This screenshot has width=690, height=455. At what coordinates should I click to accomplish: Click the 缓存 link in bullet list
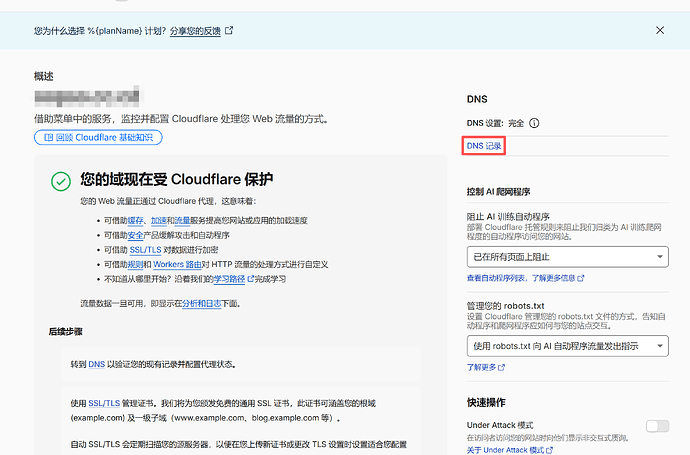coord(136,220)
